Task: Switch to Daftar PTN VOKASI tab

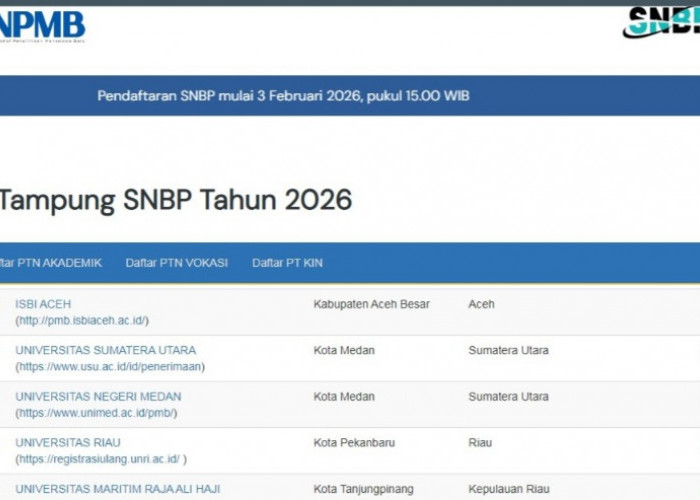Action: pyautogui.click(x=177, y=263)
